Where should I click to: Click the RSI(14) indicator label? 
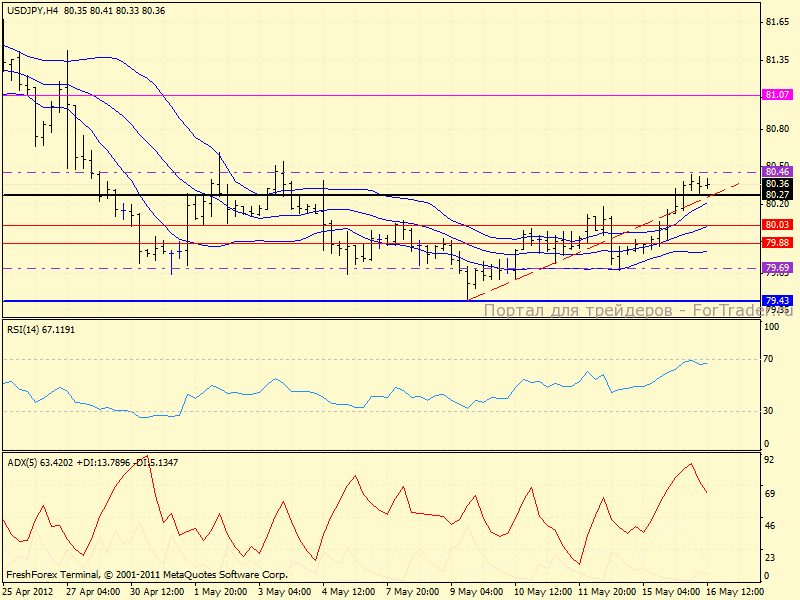click(x=40, y=329)
